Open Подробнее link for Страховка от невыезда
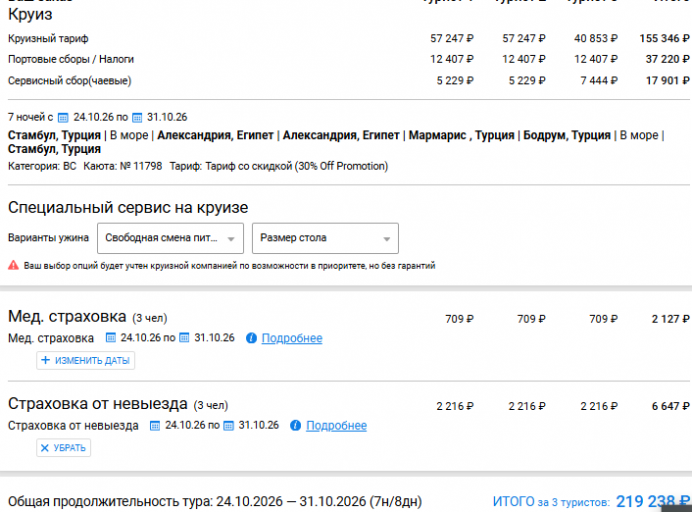 [336, 425]
